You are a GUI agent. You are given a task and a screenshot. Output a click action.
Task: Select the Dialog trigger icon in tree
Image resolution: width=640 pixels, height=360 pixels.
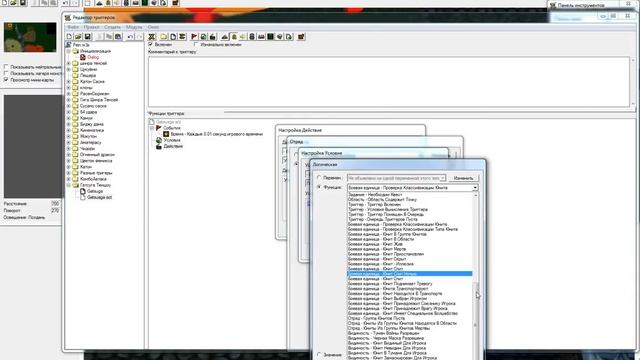83,57
